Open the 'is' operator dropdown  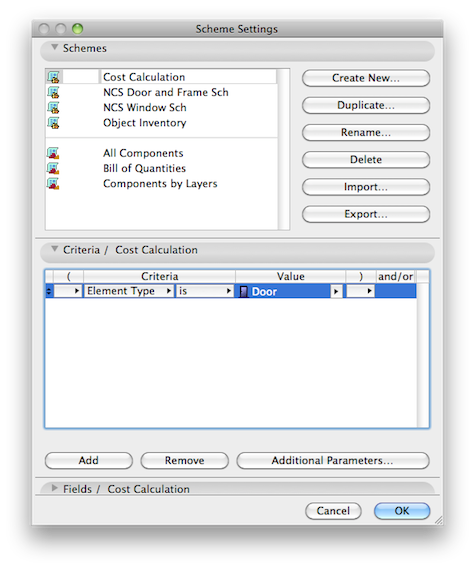coord(205,291)
